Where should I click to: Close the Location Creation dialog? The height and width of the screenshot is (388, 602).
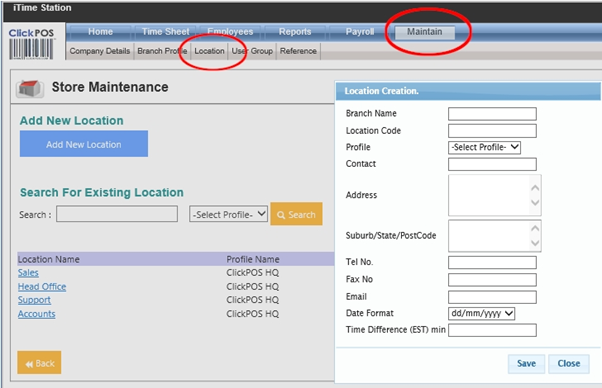569,363
